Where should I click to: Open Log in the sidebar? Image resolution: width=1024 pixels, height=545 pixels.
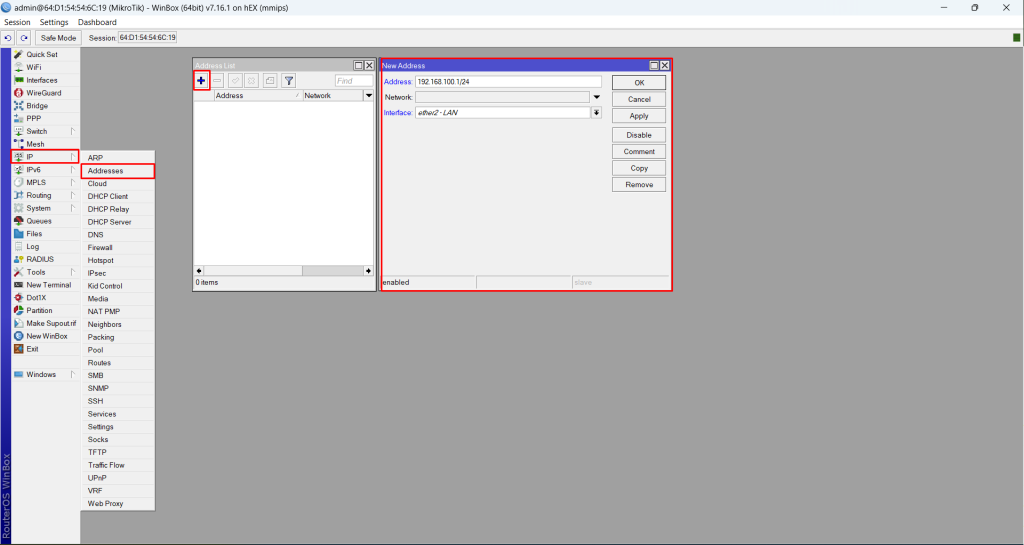[33, 247]
